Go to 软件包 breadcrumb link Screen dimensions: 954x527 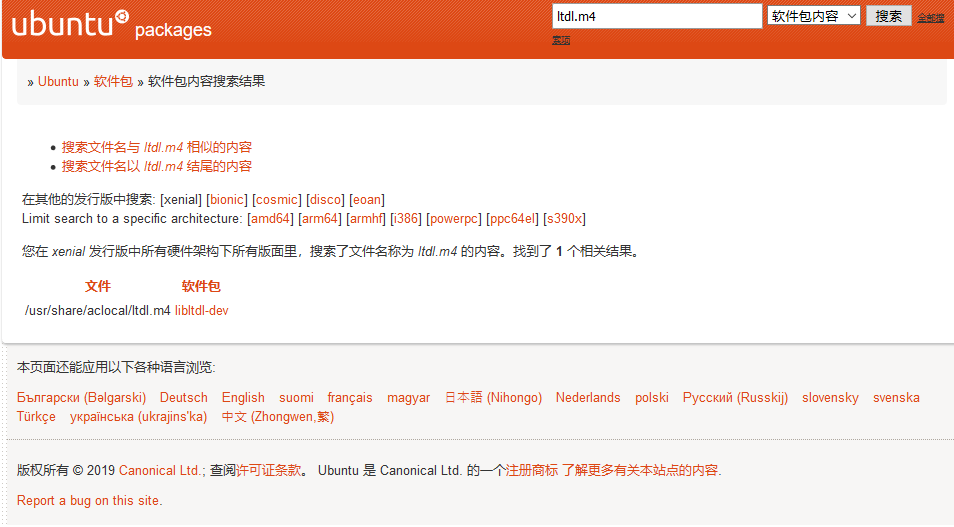click(x=113, y=82)
